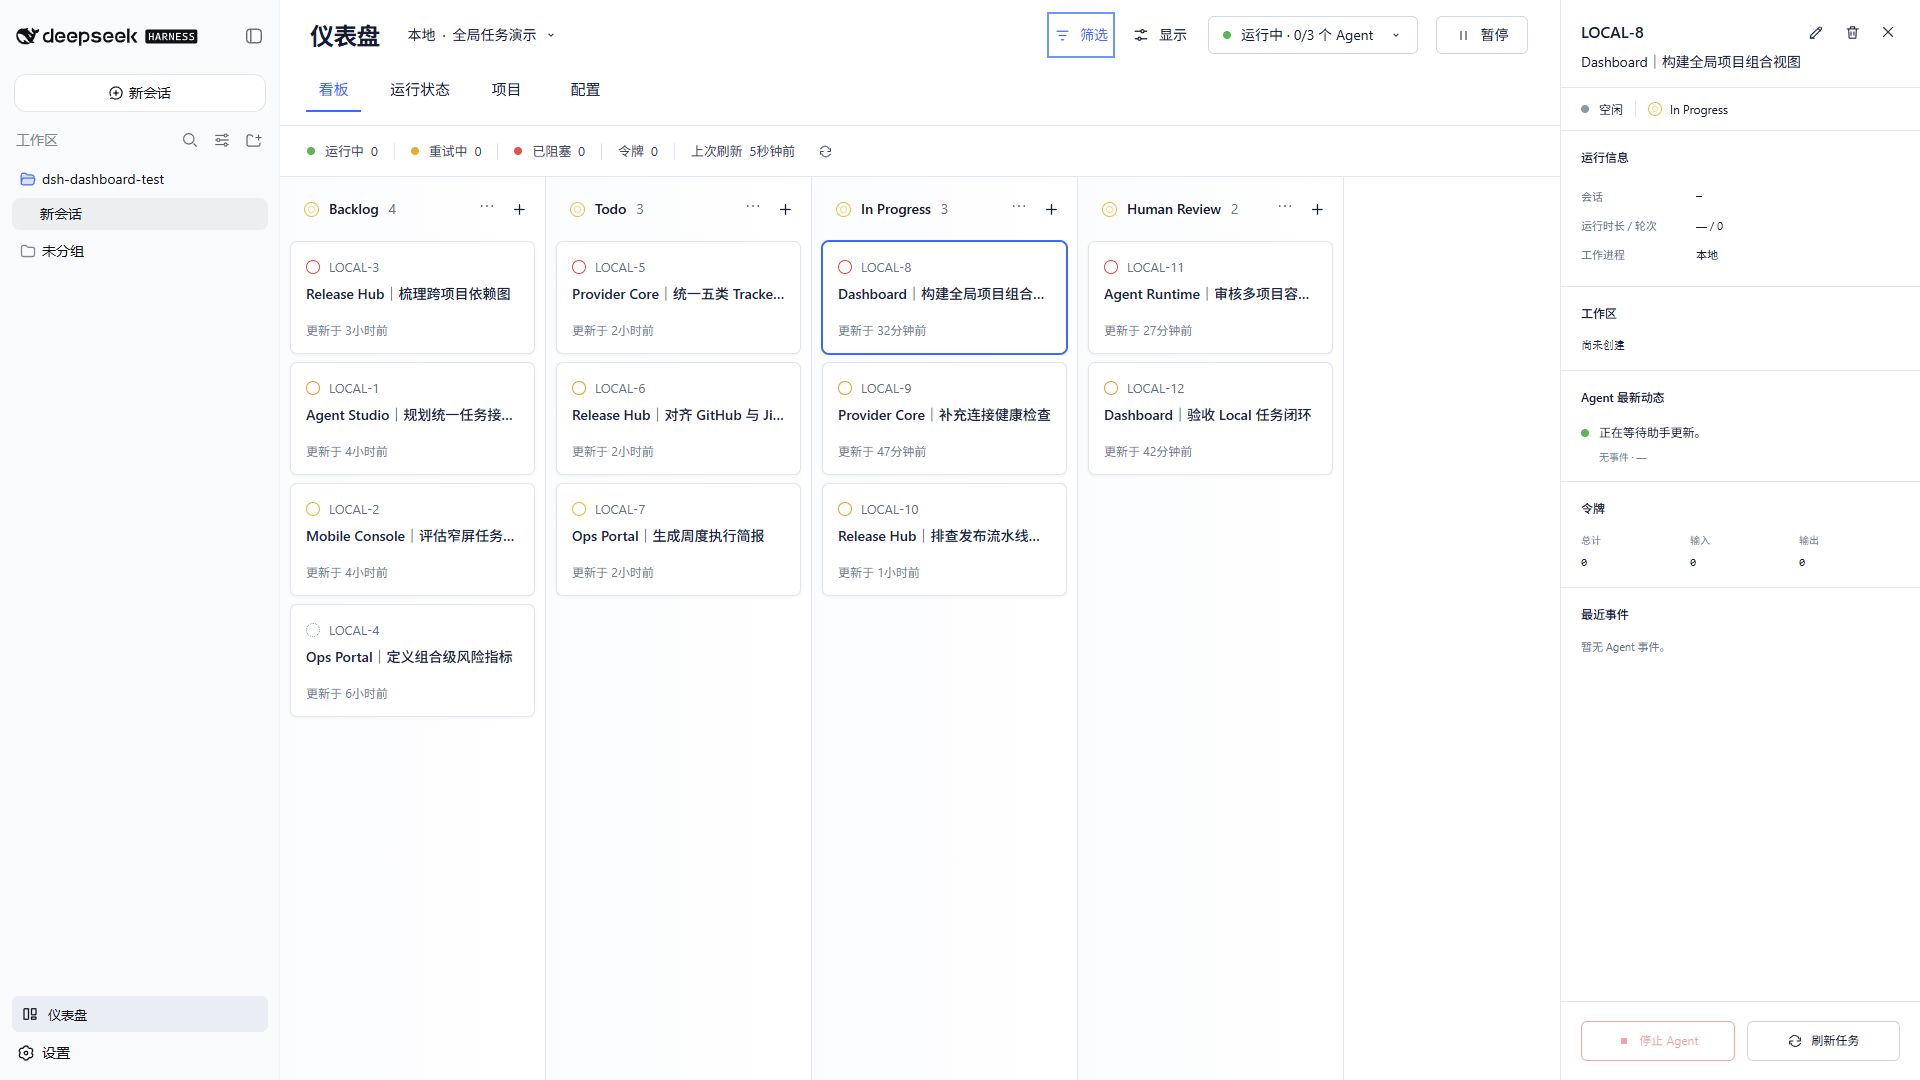
Task: Add a card to the Backlog column
Action: [519, 209]
